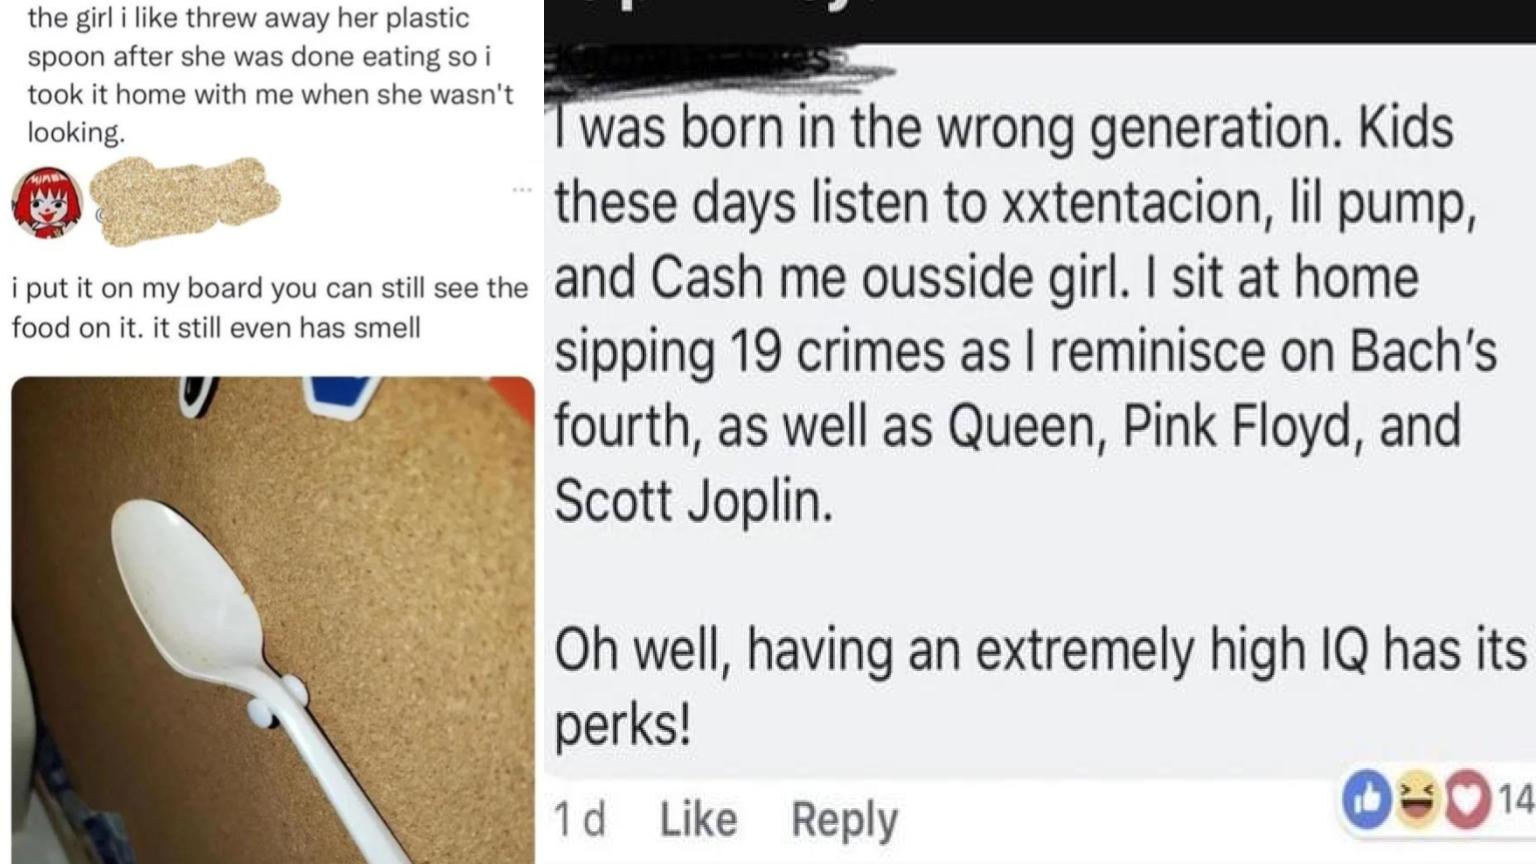The width and height of the screenshot is (1536, 864).
Task: Open the spoon on corkboard photo
Action: coord(273,620)
